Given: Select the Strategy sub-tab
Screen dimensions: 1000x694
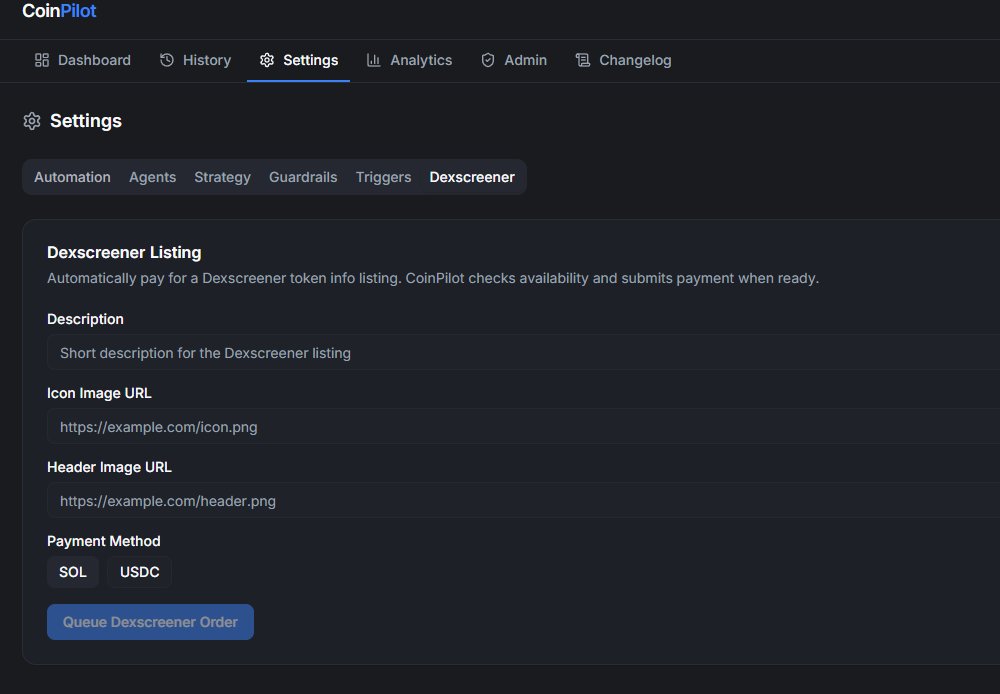Looking at the screenshot, I should click(223, 177).
